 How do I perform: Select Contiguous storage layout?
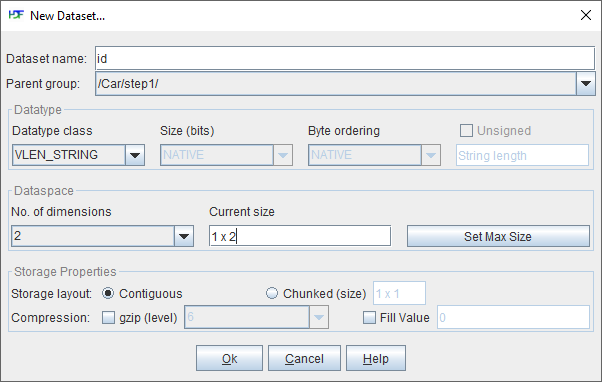point(108,293)
